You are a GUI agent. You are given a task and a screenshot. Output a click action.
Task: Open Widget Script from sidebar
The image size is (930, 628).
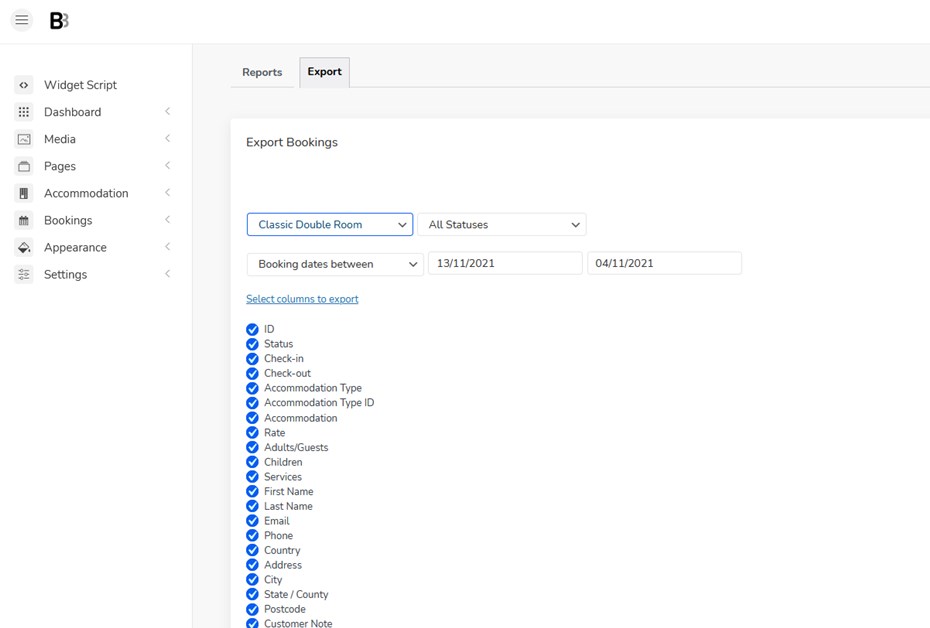[x=80, y=85]
